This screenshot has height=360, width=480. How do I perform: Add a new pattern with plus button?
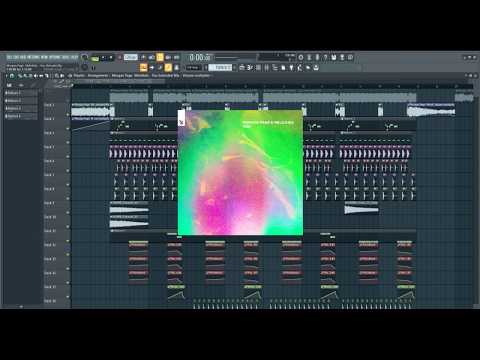[235, 67]
